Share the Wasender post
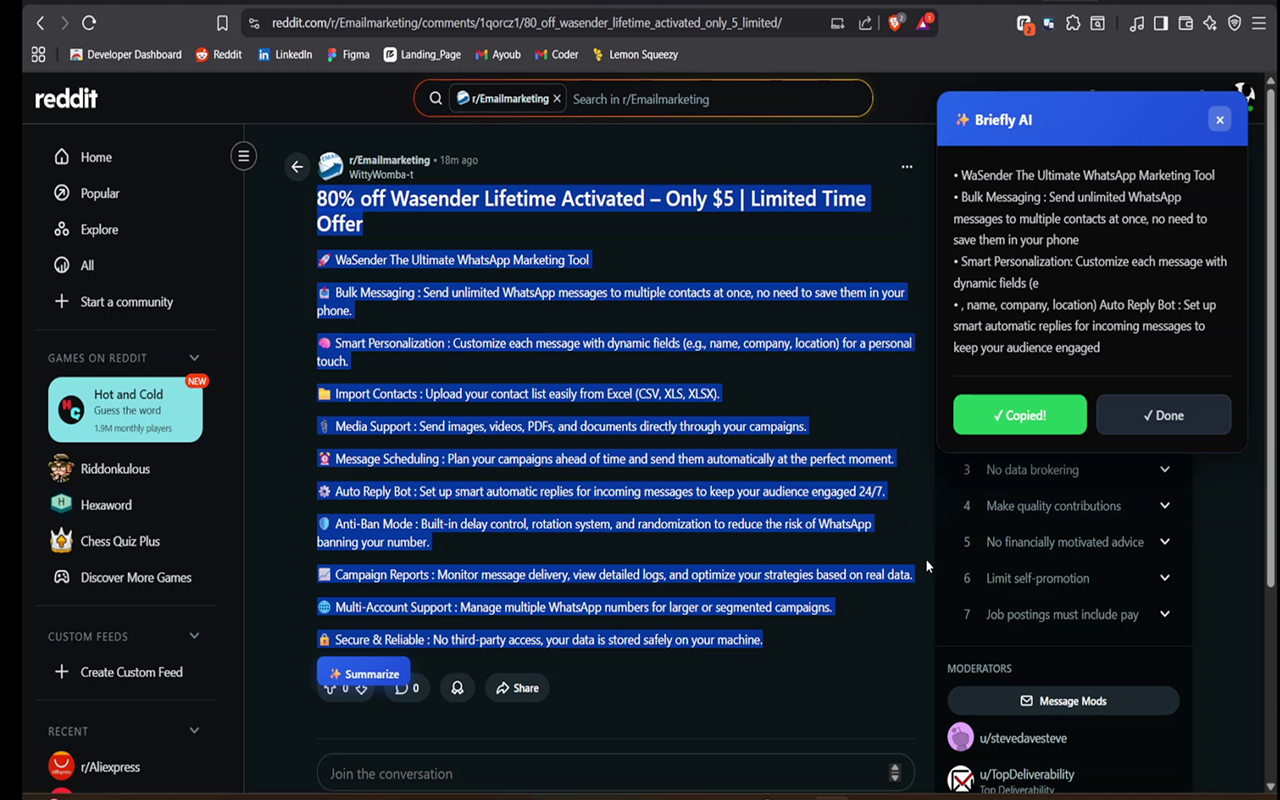The image size is (1280, 800). coord(517,688)
